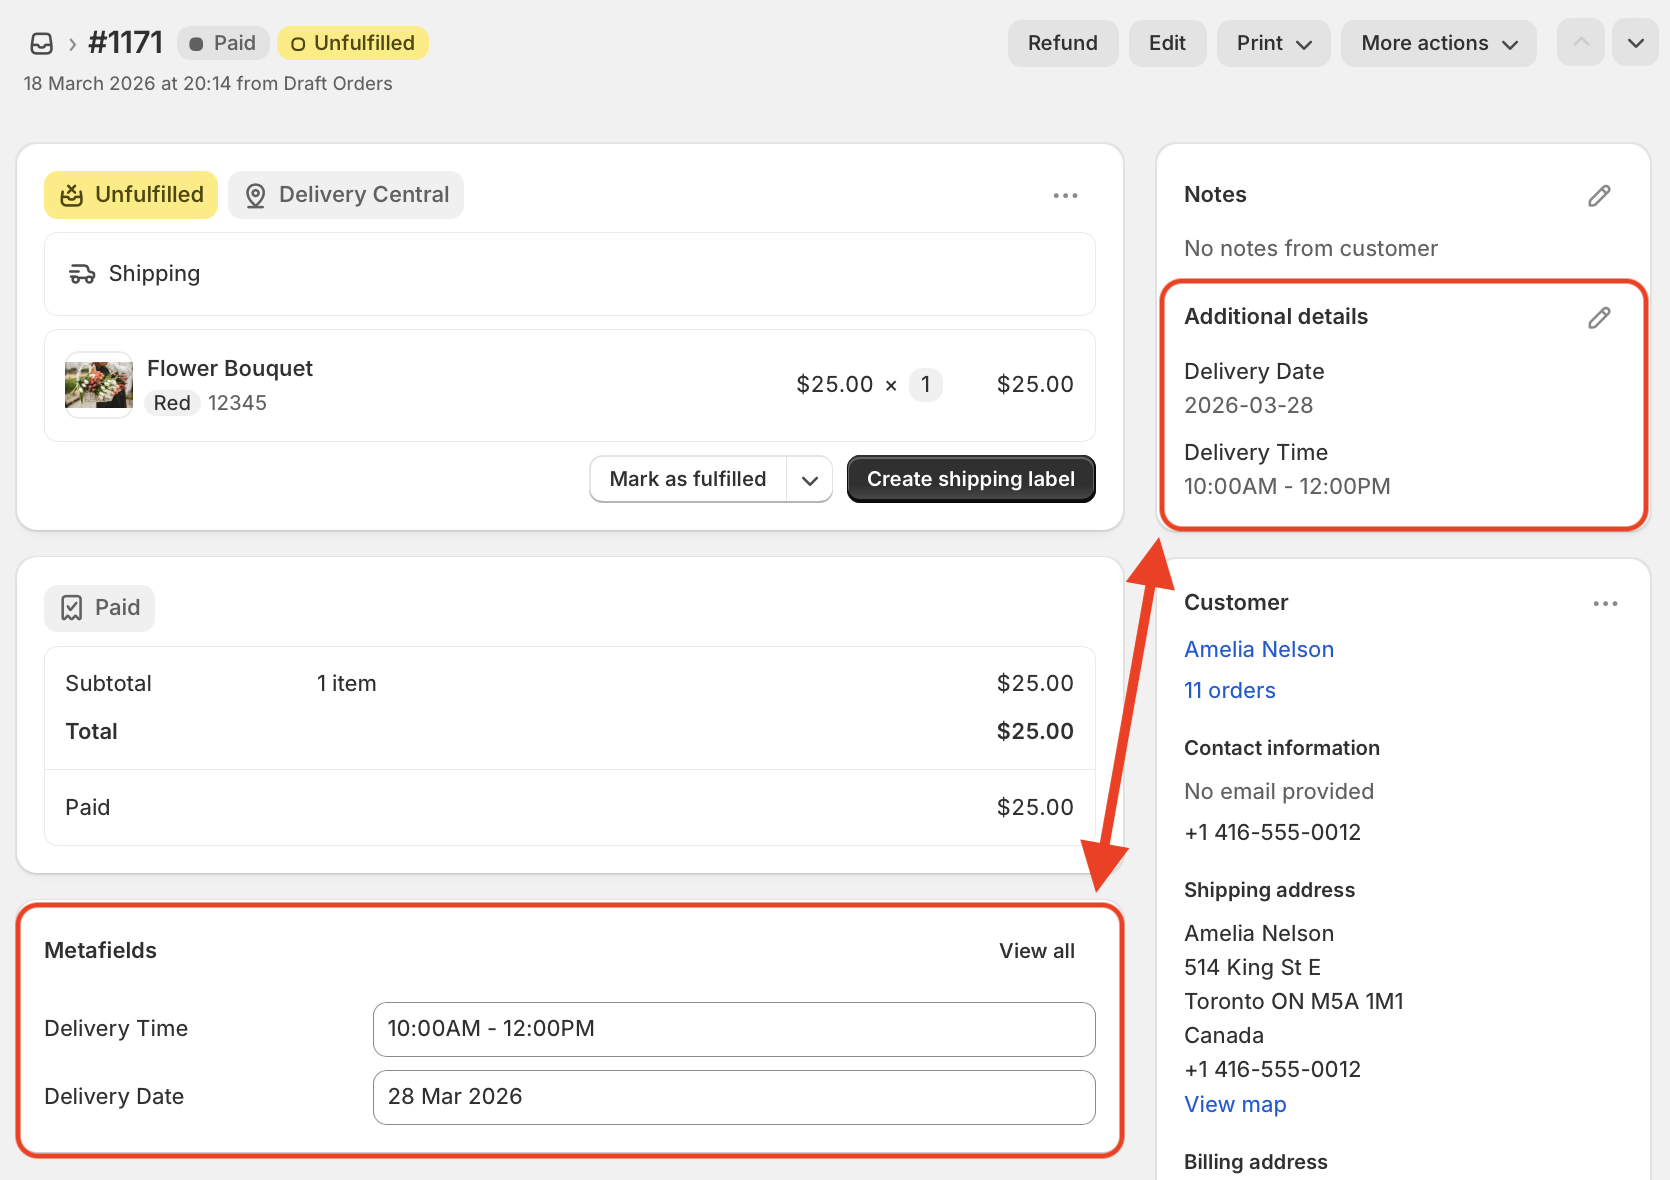The image size is (1670, 1180).
Task: Click the Delivery Date metafield input
Action: coord(734,1097)
